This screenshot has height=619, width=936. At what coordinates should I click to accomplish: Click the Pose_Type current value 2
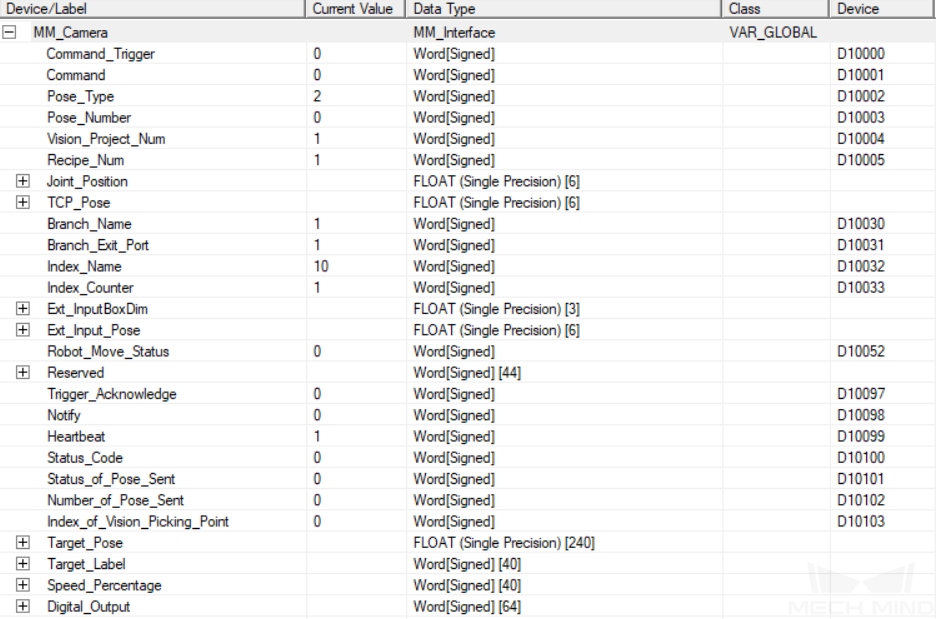(x=317, y=96)
